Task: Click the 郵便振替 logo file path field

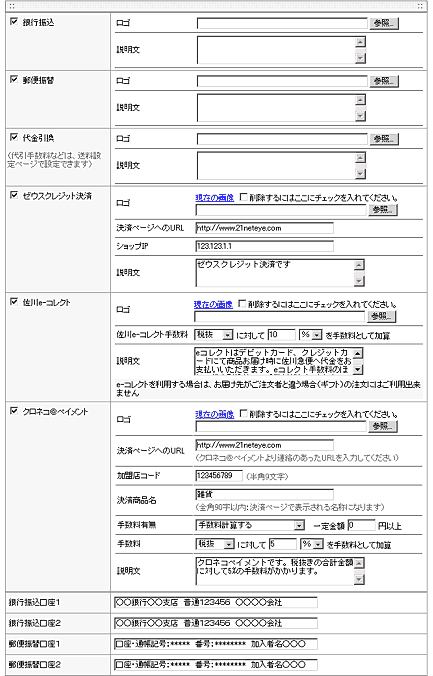Action: 282,81
